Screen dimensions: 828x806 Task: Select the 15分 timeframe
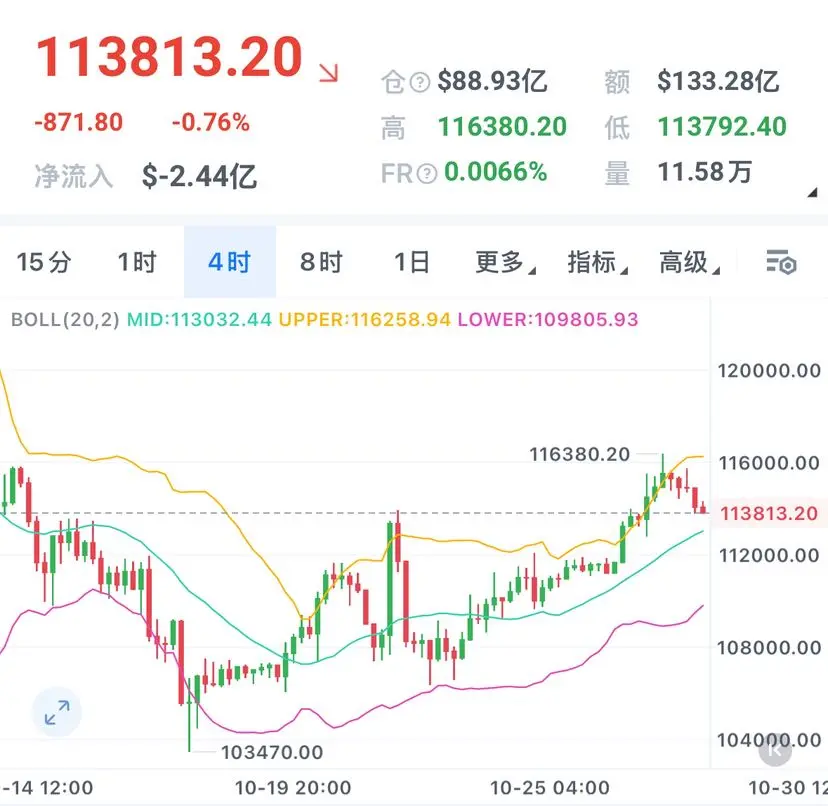pos(44,262)
